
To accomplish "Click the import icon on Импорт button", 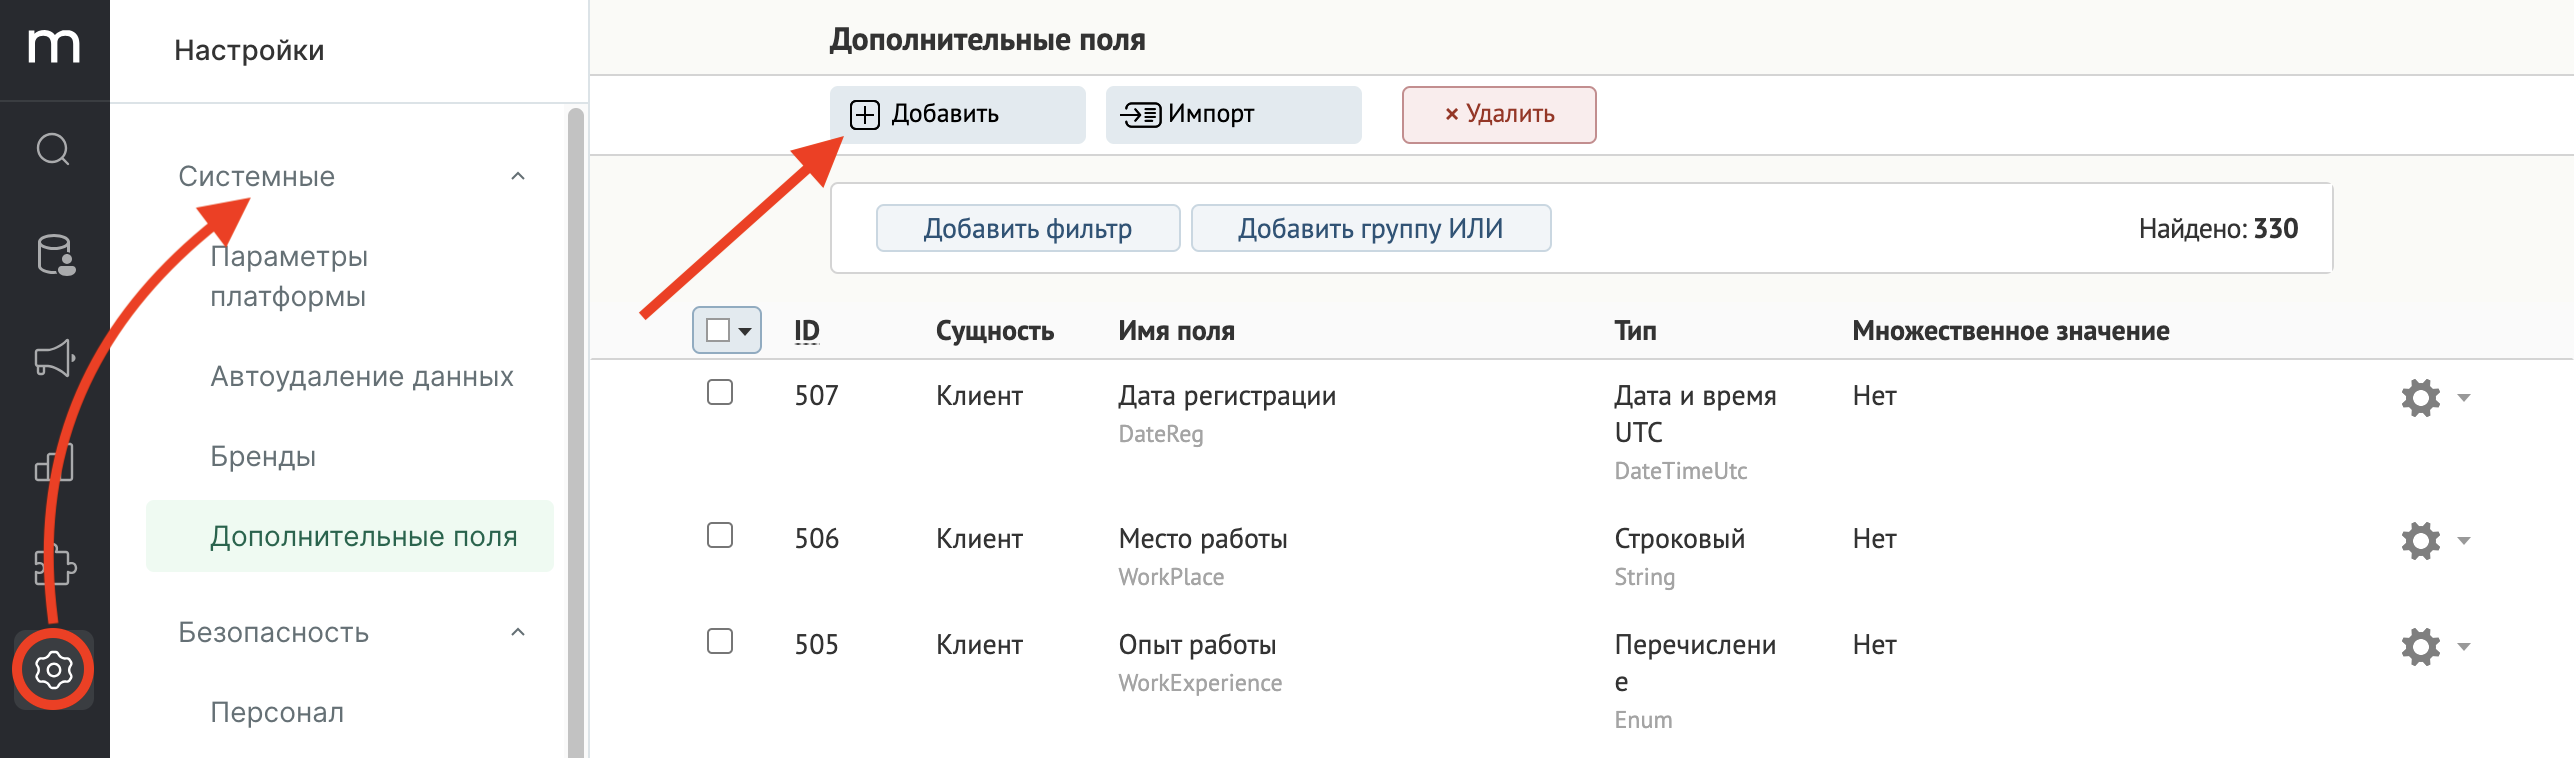I will 1141,115.
